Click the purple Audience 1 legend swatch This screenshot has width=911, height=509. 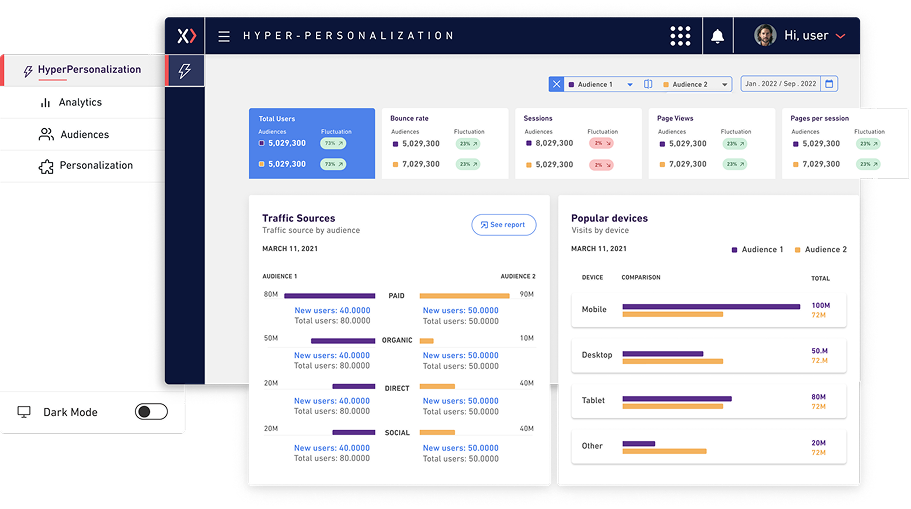coord(736,250)
